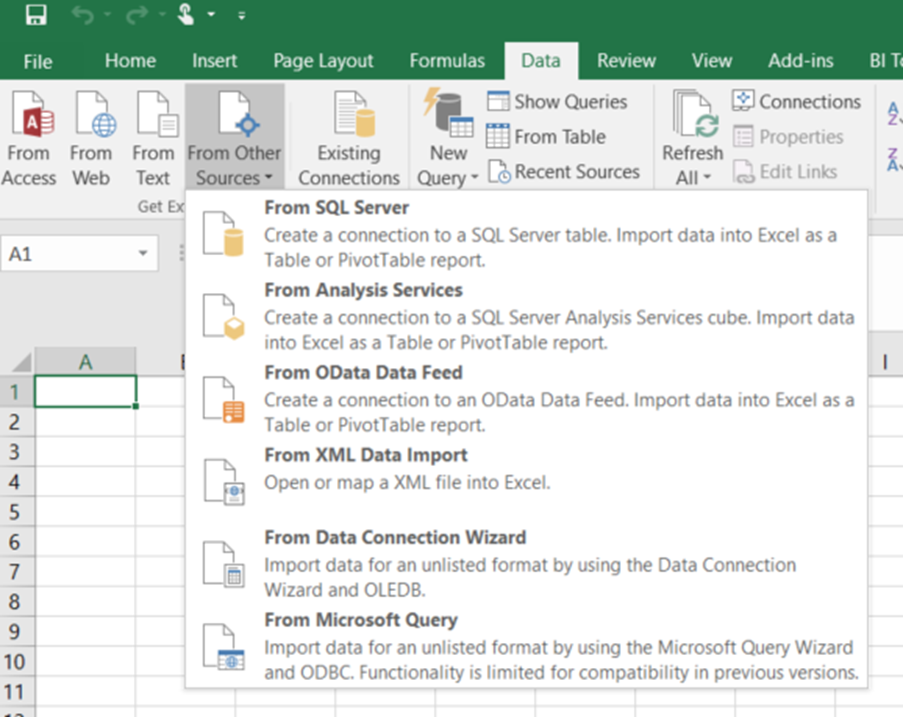Select row 6 header

pos(15,541)
